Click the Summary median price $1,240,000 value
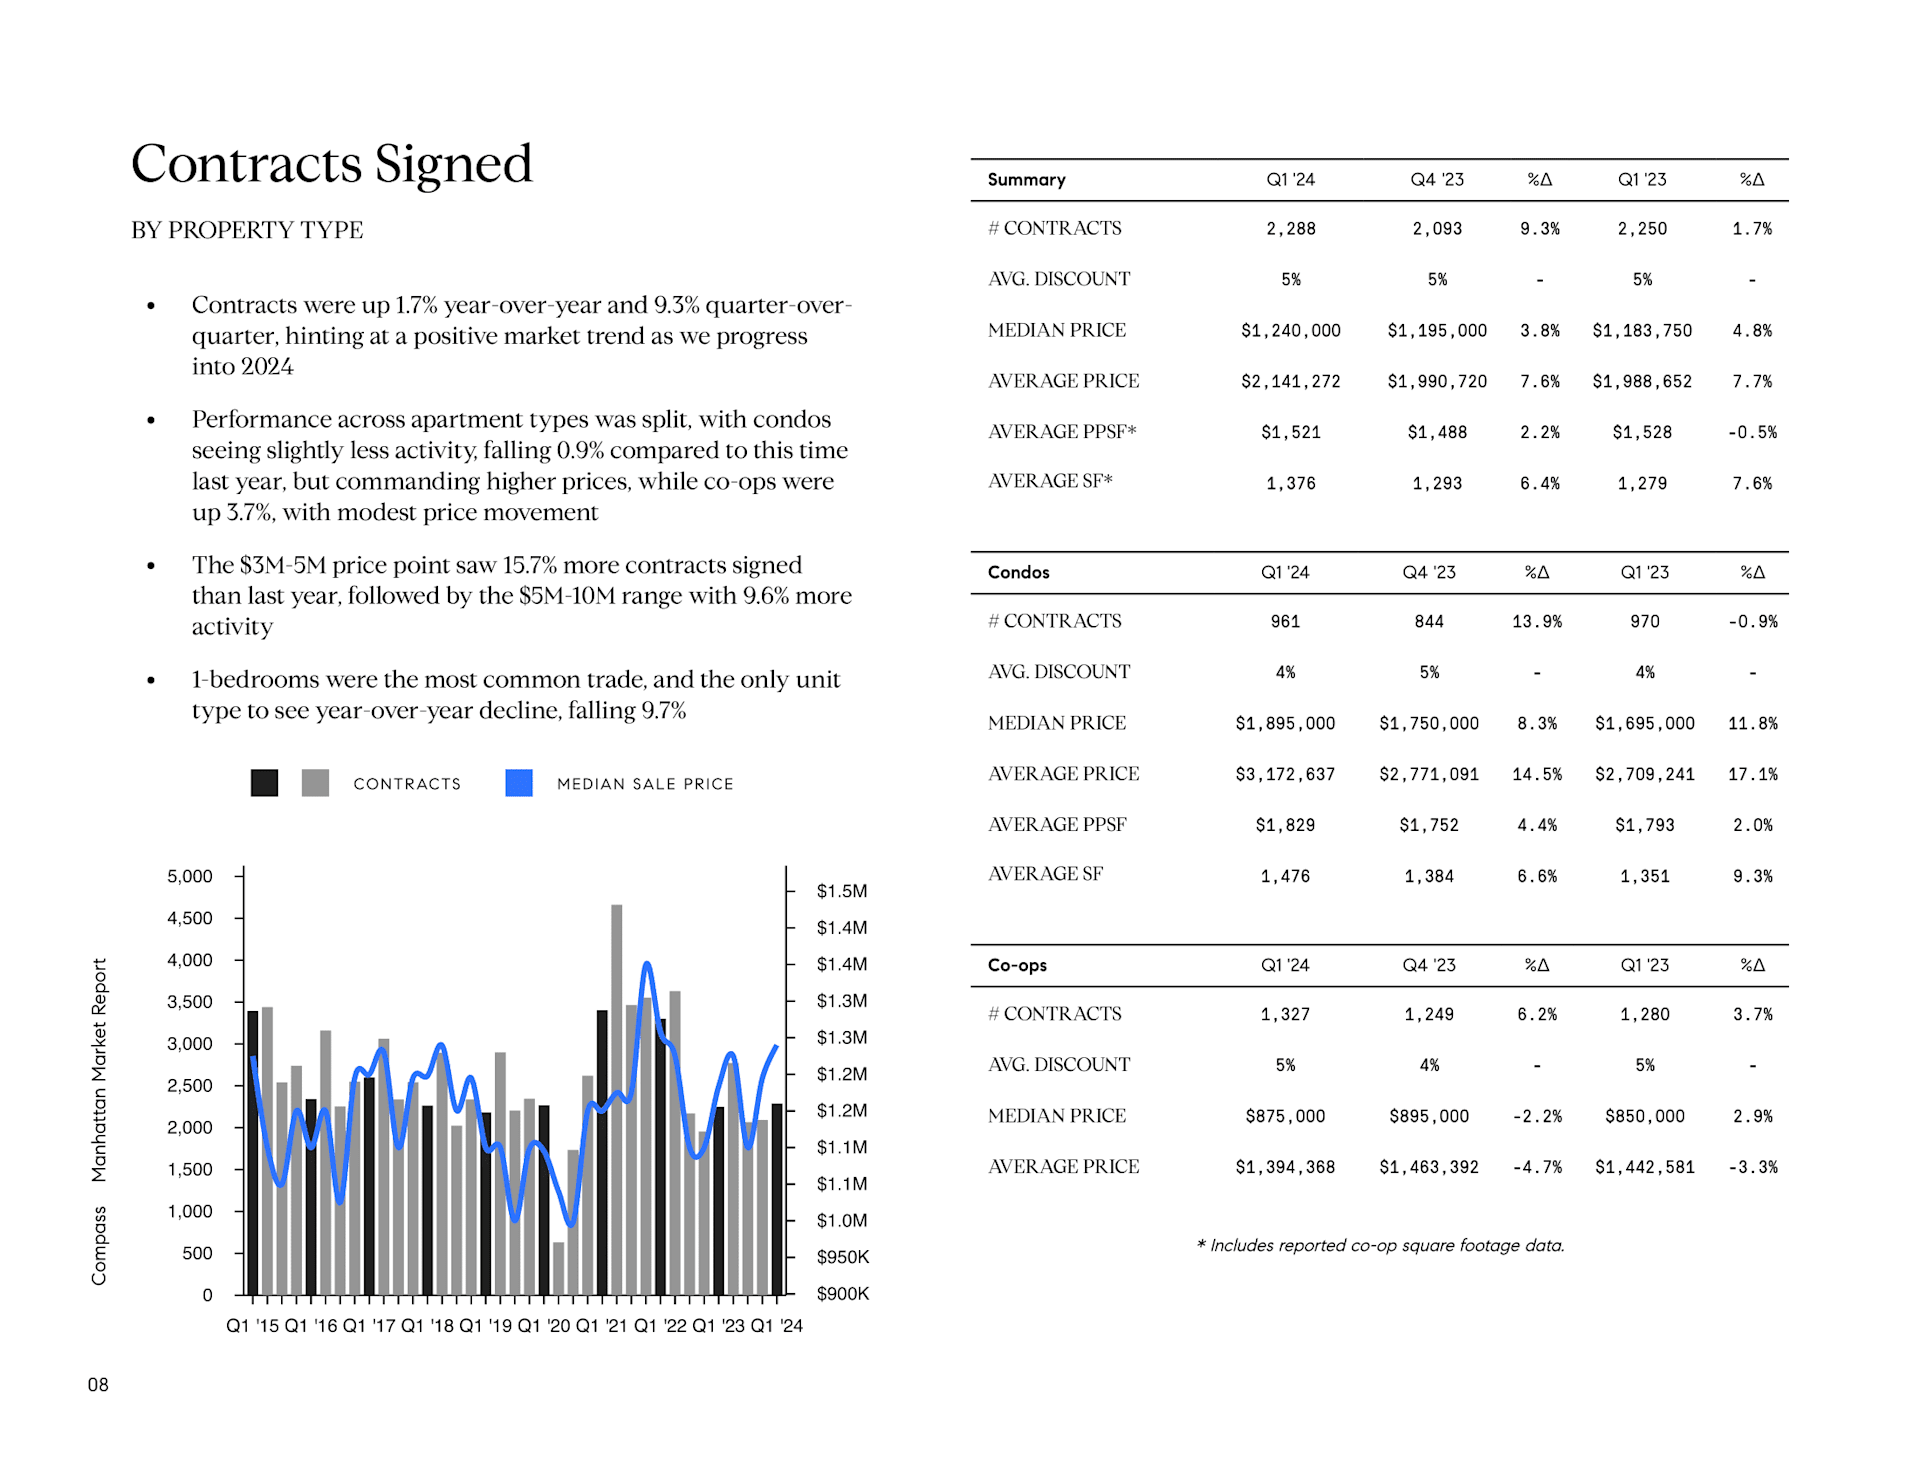Image resolution: width=1920 pixels, height=1484 pixels. 1290,331
